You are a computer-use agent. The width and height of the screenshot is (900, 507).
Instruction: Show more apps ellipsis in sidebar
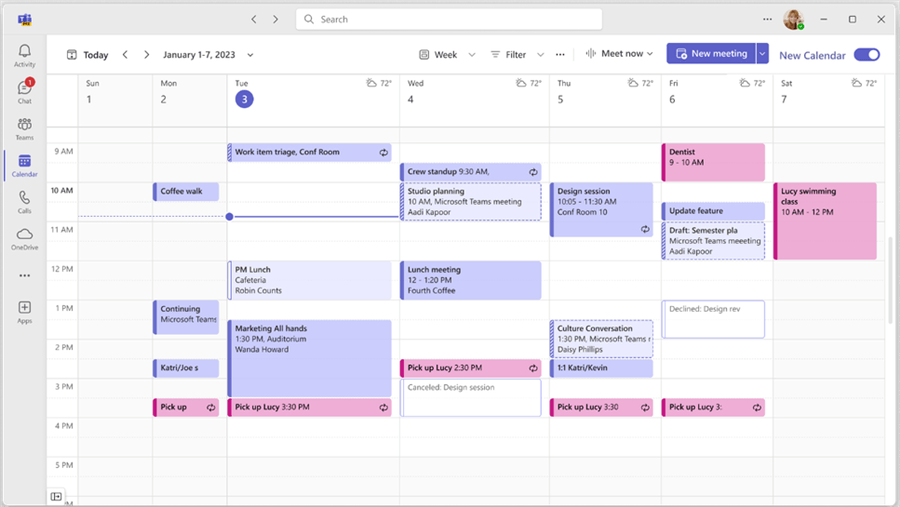[x=24, y=276]
